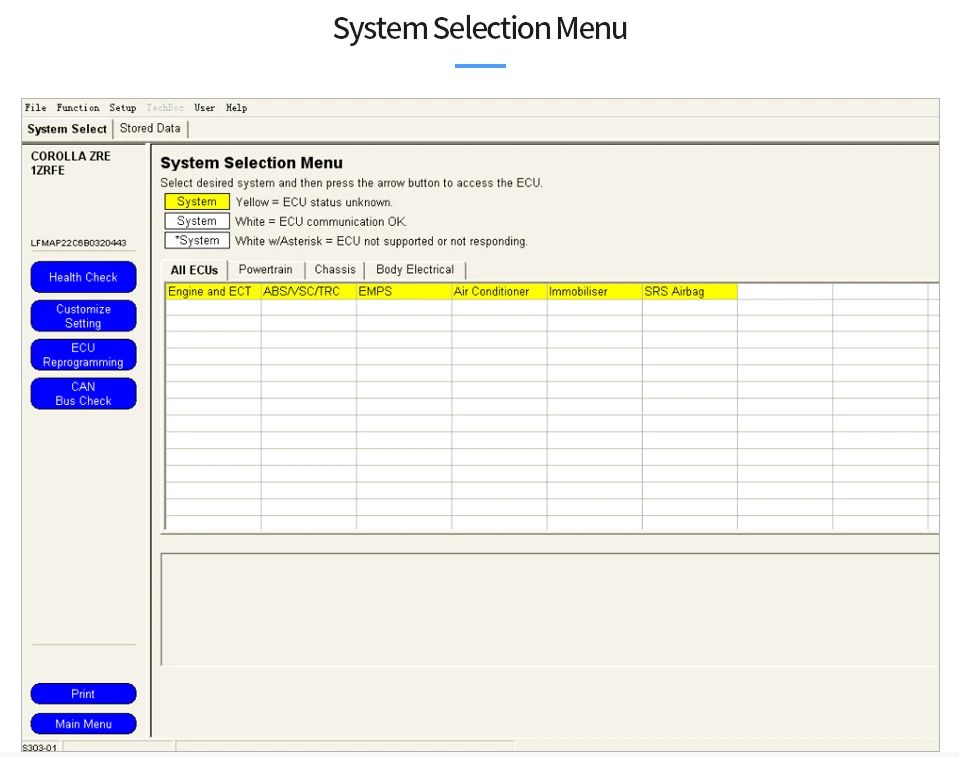Switch to the Stored Data tab
Image resolution: width=960 pixels, height=757 pixels.
[150, 129]
